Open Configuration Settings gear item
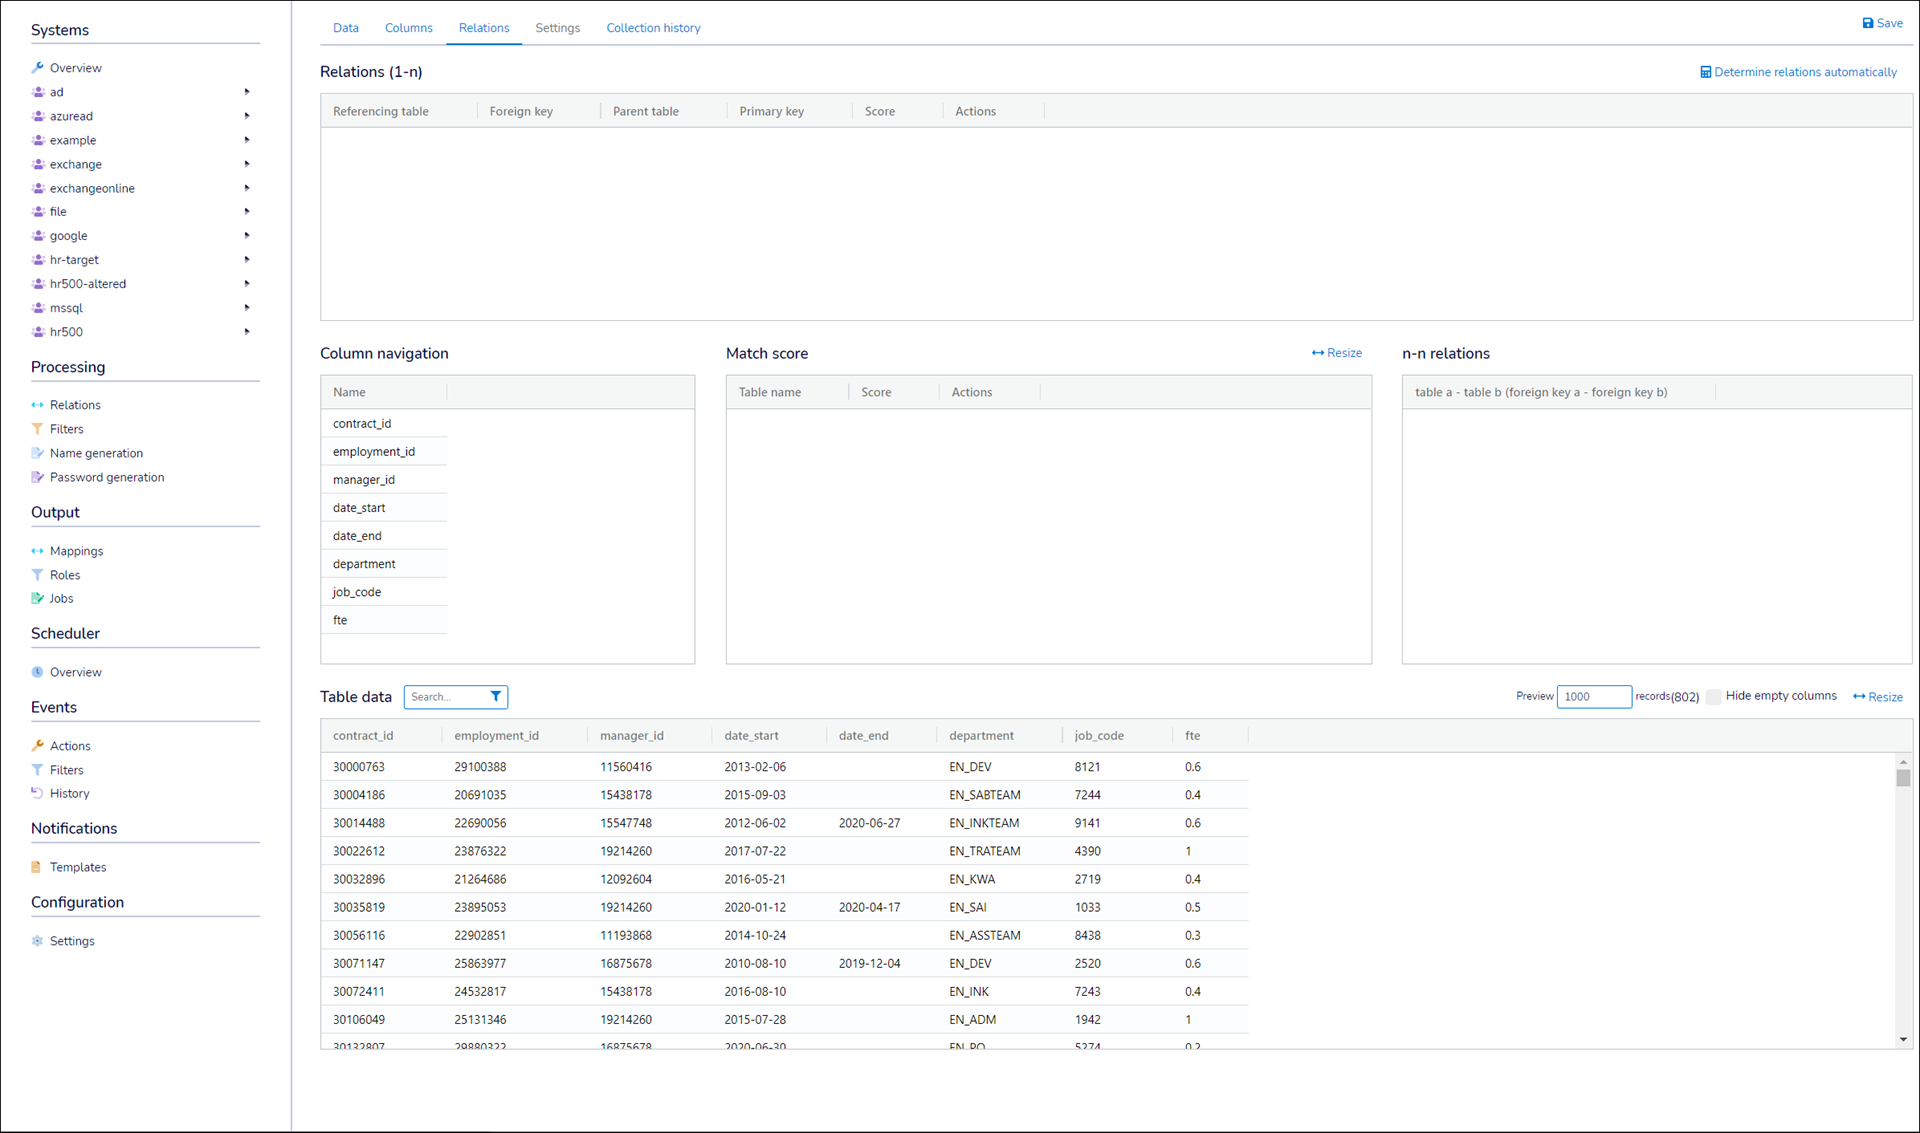1920x1133 pixels. pos(71,941)
